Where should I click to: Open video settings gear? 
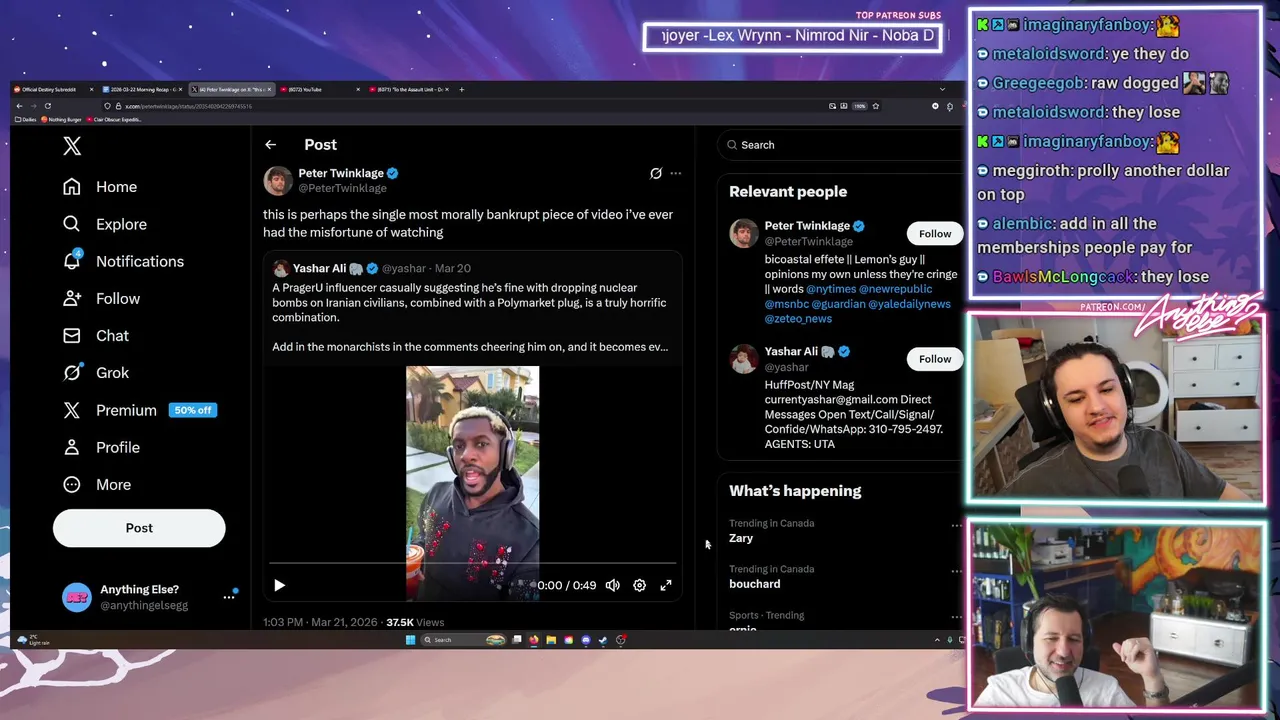click(639, 585)
